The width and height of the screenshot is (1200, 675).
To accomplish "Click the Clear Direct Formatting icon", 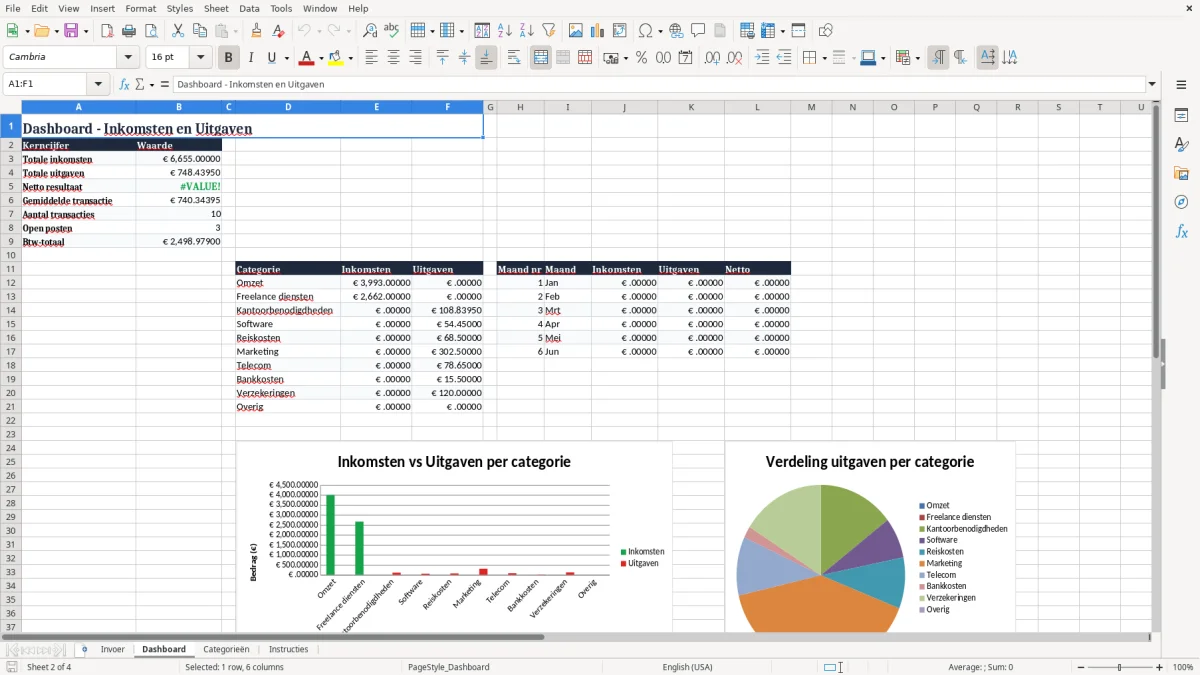I will pyautogui.click(x=277, y=31).
